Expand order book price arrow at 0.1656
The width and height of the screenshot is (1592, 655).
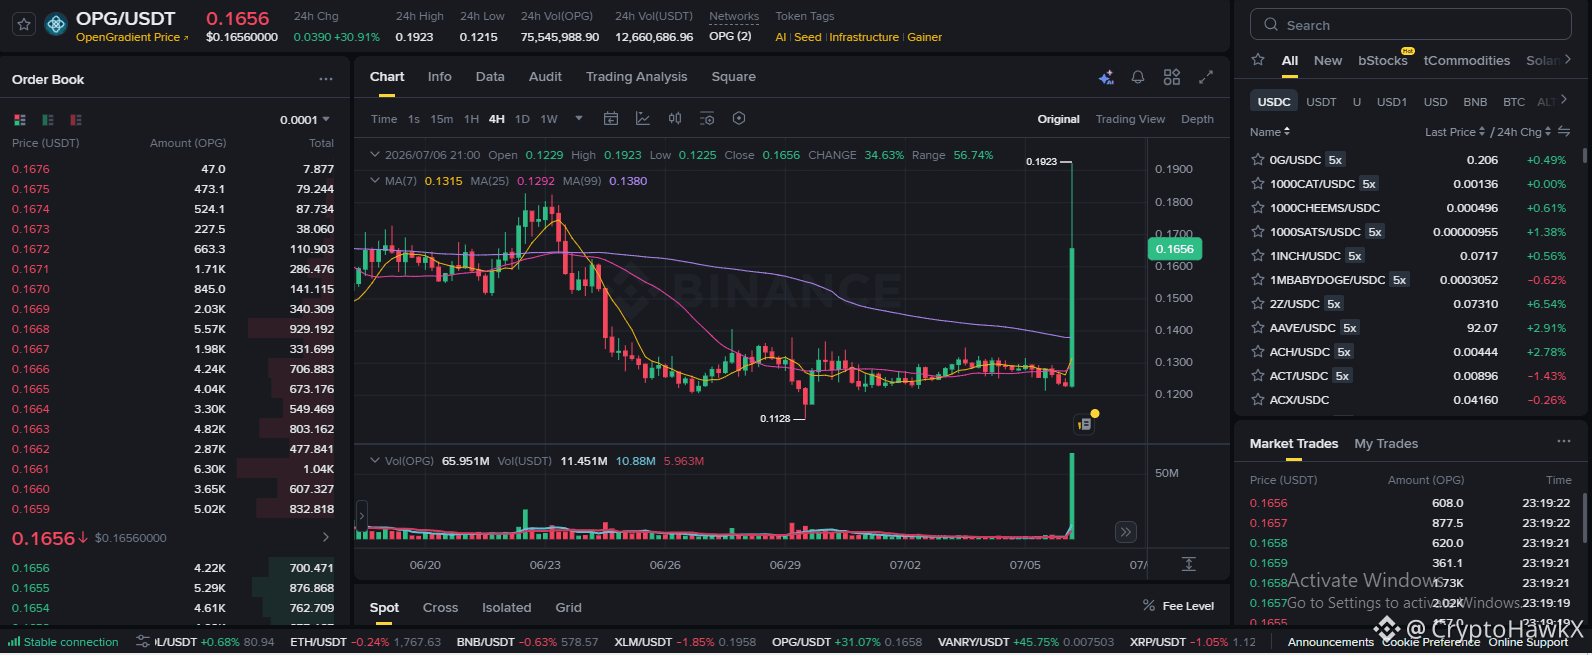[x=326, y=538]
